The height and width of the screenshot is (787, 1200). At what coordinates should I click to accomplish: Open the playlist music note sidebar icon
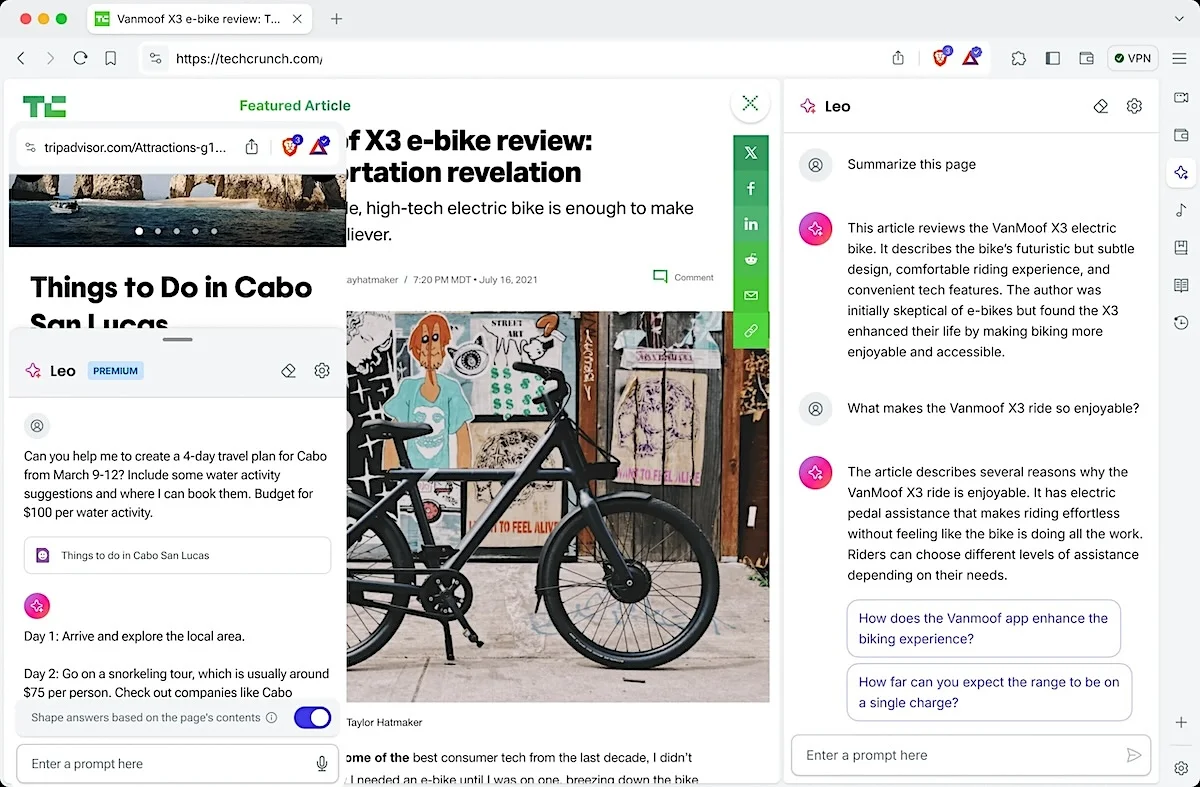coord(1181,210)
